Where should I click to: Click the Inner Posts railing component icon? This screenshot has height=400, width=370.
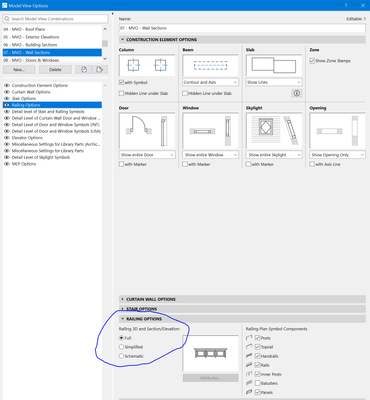(x=249, y=374)
